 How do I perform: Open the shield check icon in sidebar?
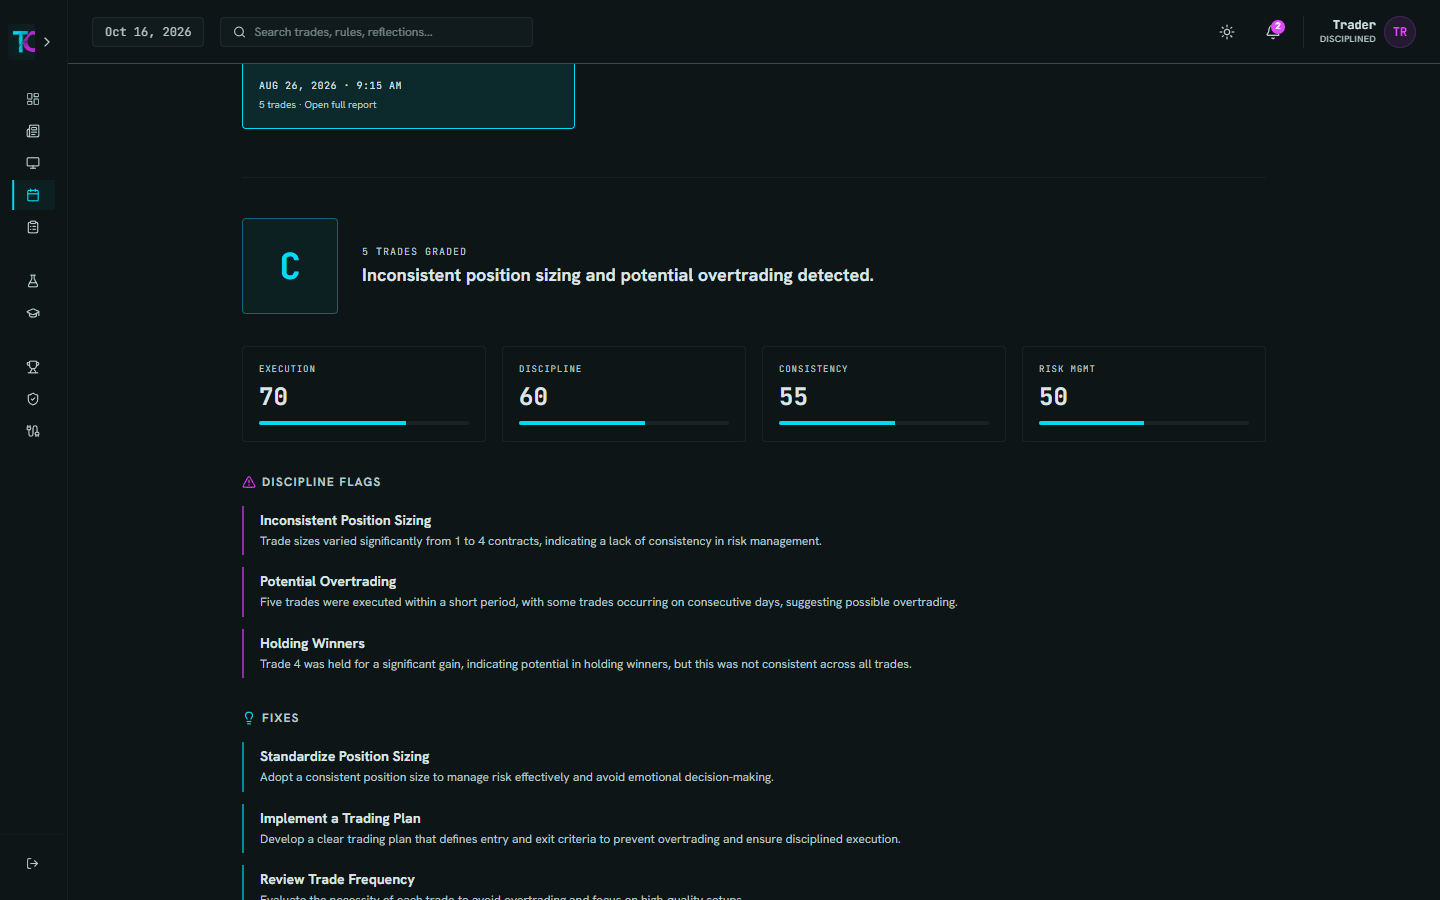click(x=33, y=399)
